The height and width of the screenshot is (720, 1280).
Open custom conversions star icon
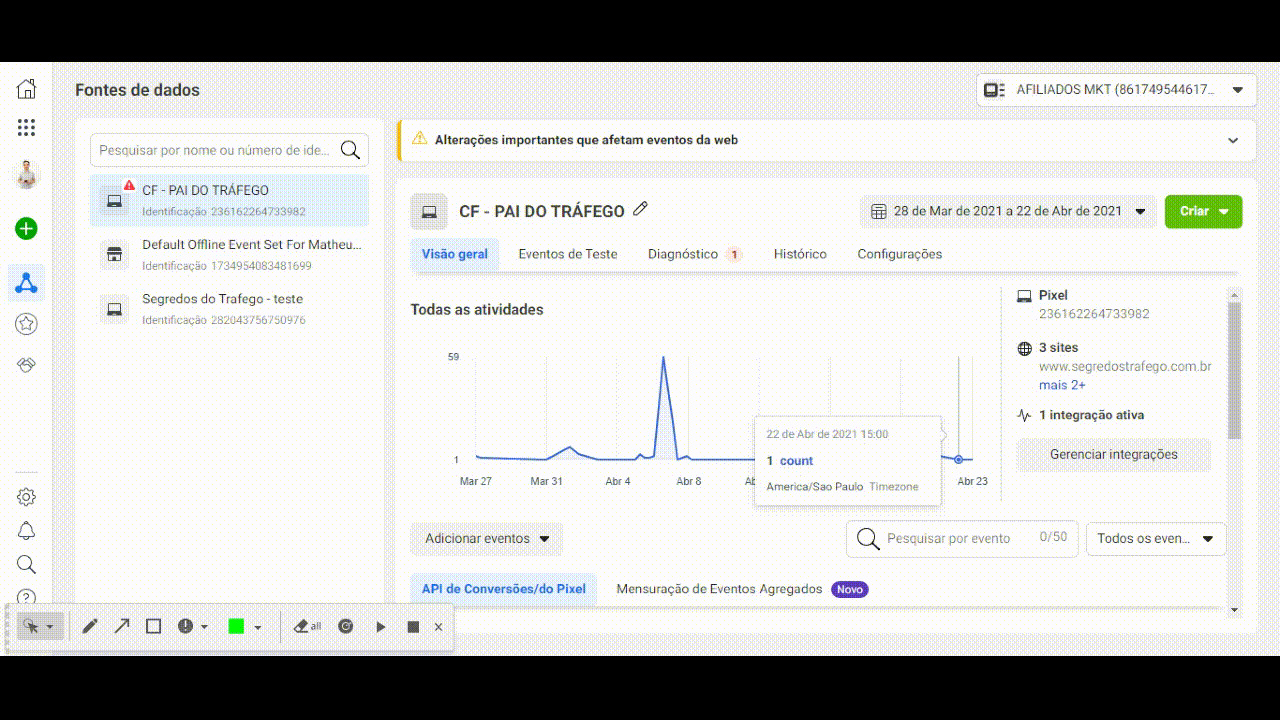coord(27,324)
